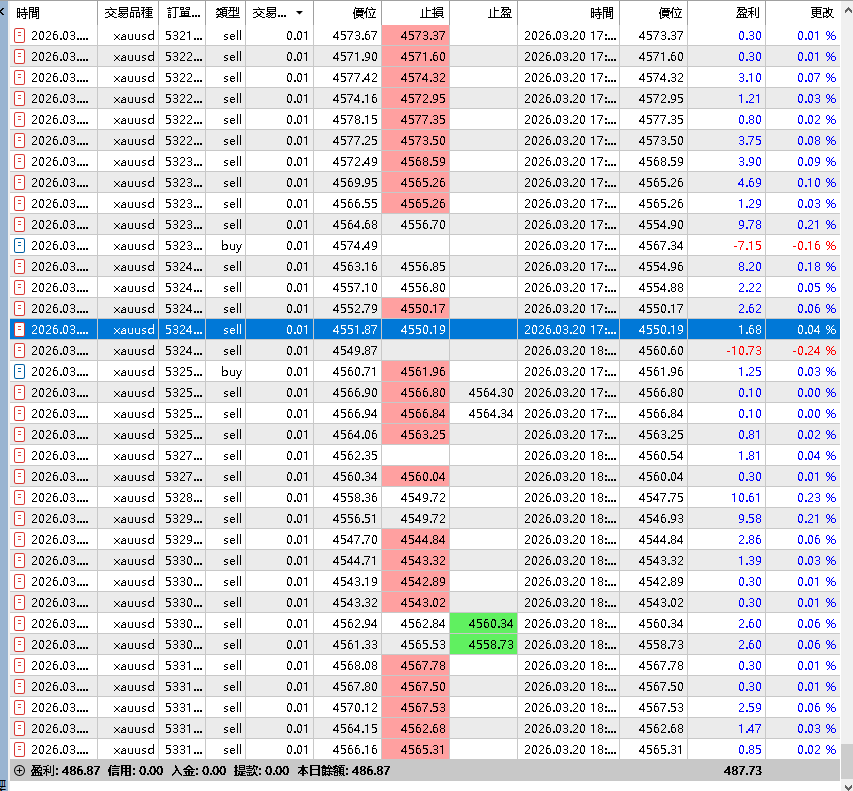
Task: Click the 9.58 profit value
Action: [749, 519]
